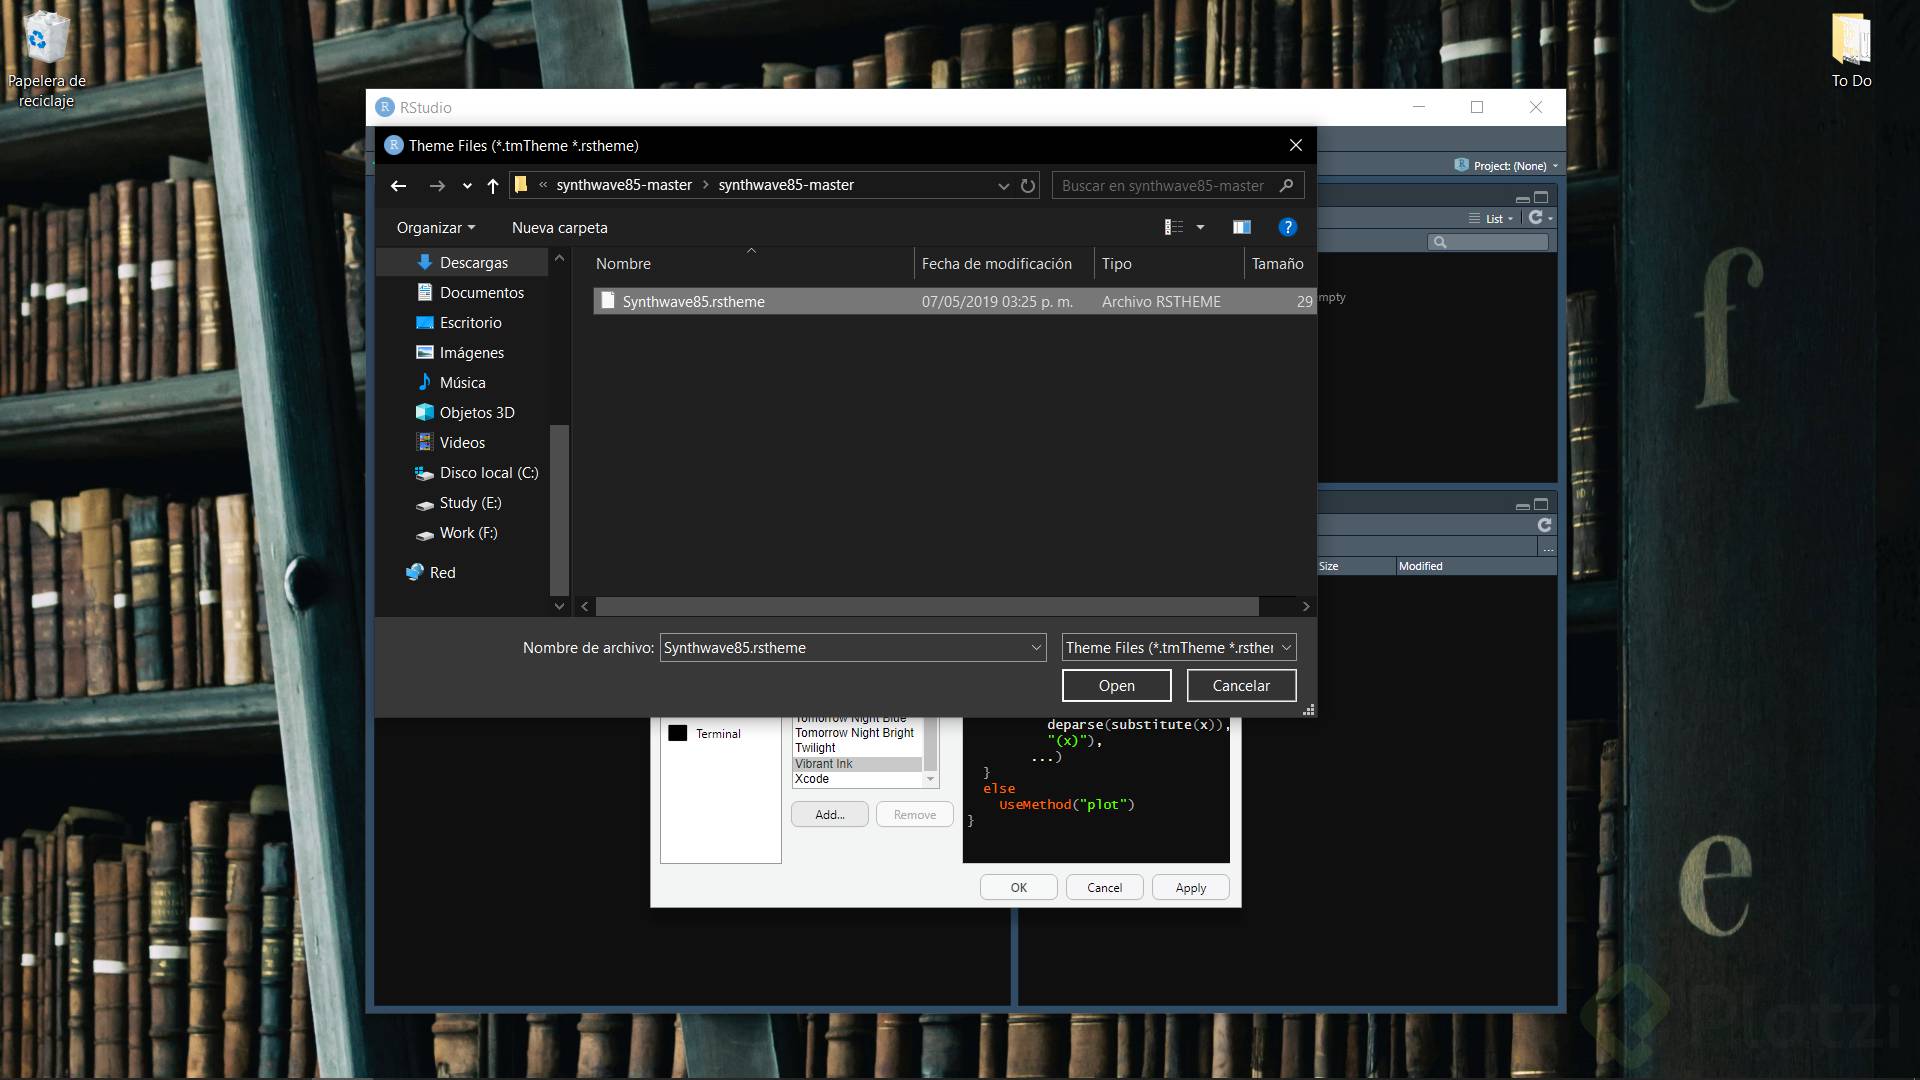Expand the address bar history dropdown
The image size is (1920, 1080).
(1003, 186)
